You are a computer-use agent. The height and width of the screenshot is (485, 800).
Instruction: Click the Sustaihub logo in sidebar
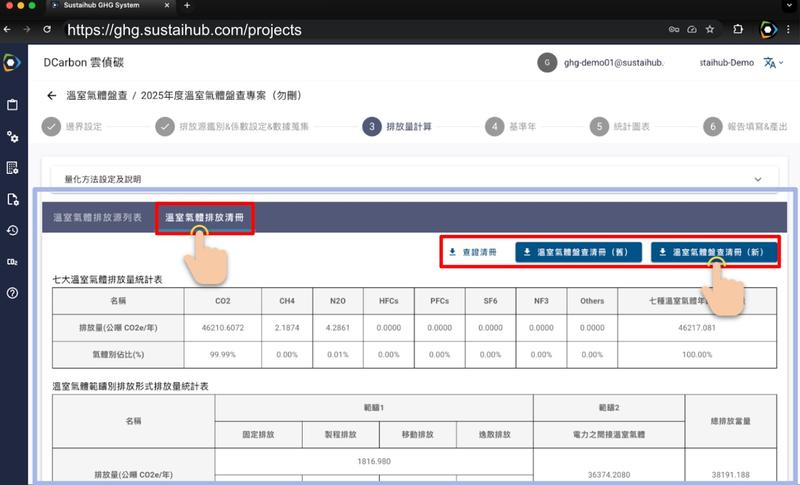pyautogui.click(x=11, y=62)
